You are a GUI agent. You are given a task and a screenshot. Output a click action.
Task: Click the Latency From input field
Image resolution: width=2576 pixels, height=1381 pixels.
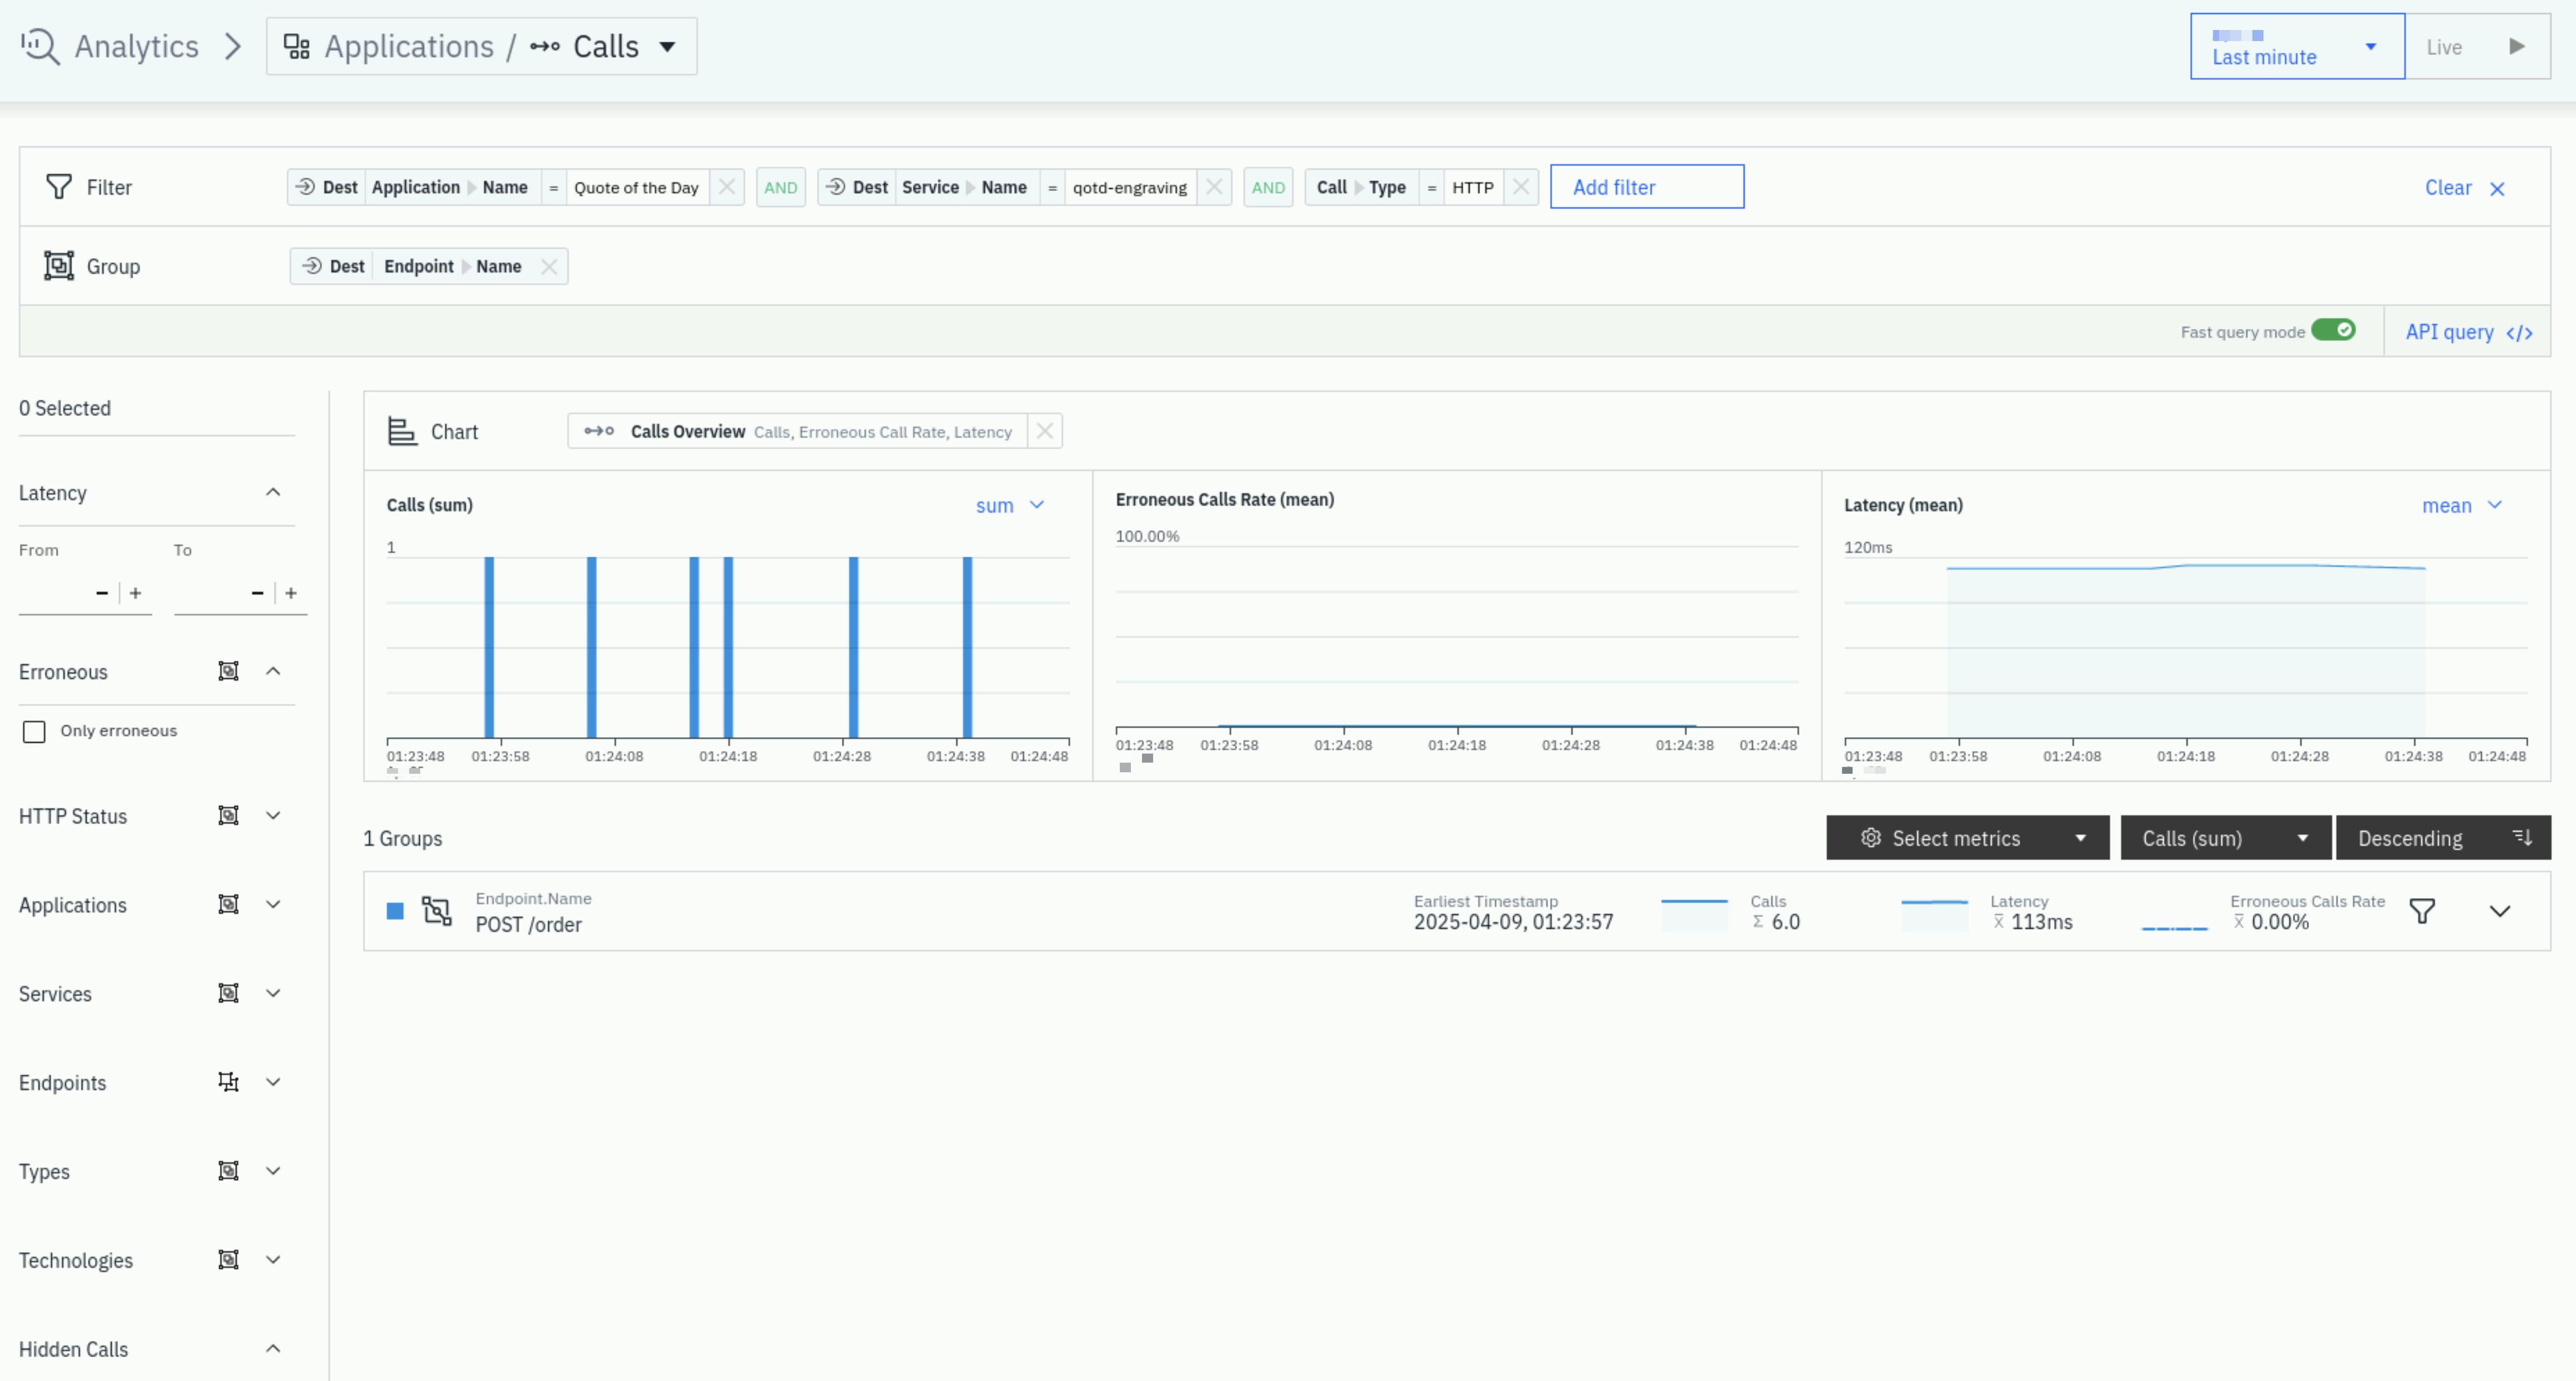tap(54, 593)
